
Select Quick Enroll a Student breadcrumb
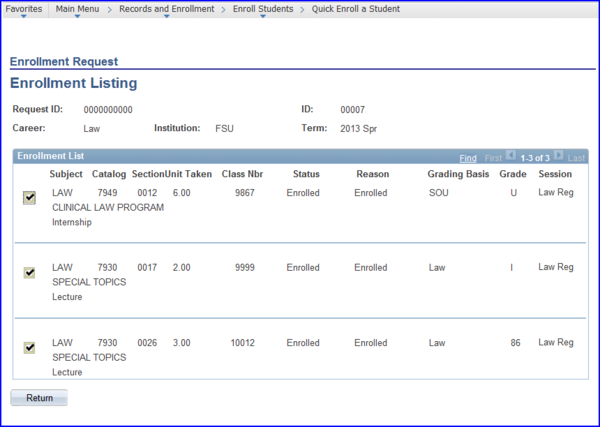click(355, 9)
